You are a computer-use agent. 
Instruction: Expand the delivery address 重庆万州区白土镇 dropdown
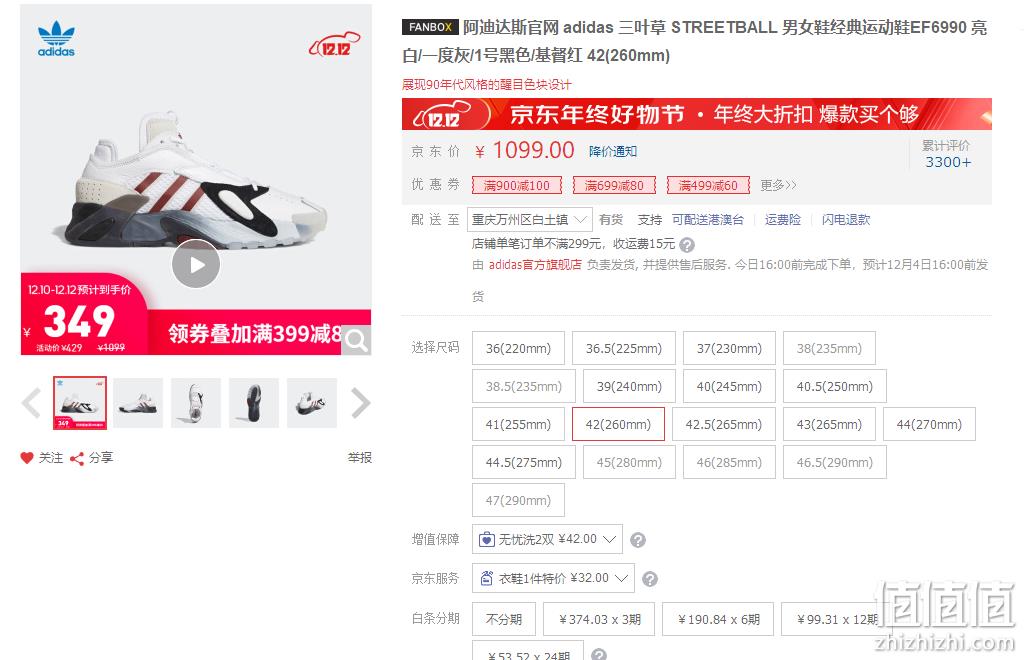(530, 219)
